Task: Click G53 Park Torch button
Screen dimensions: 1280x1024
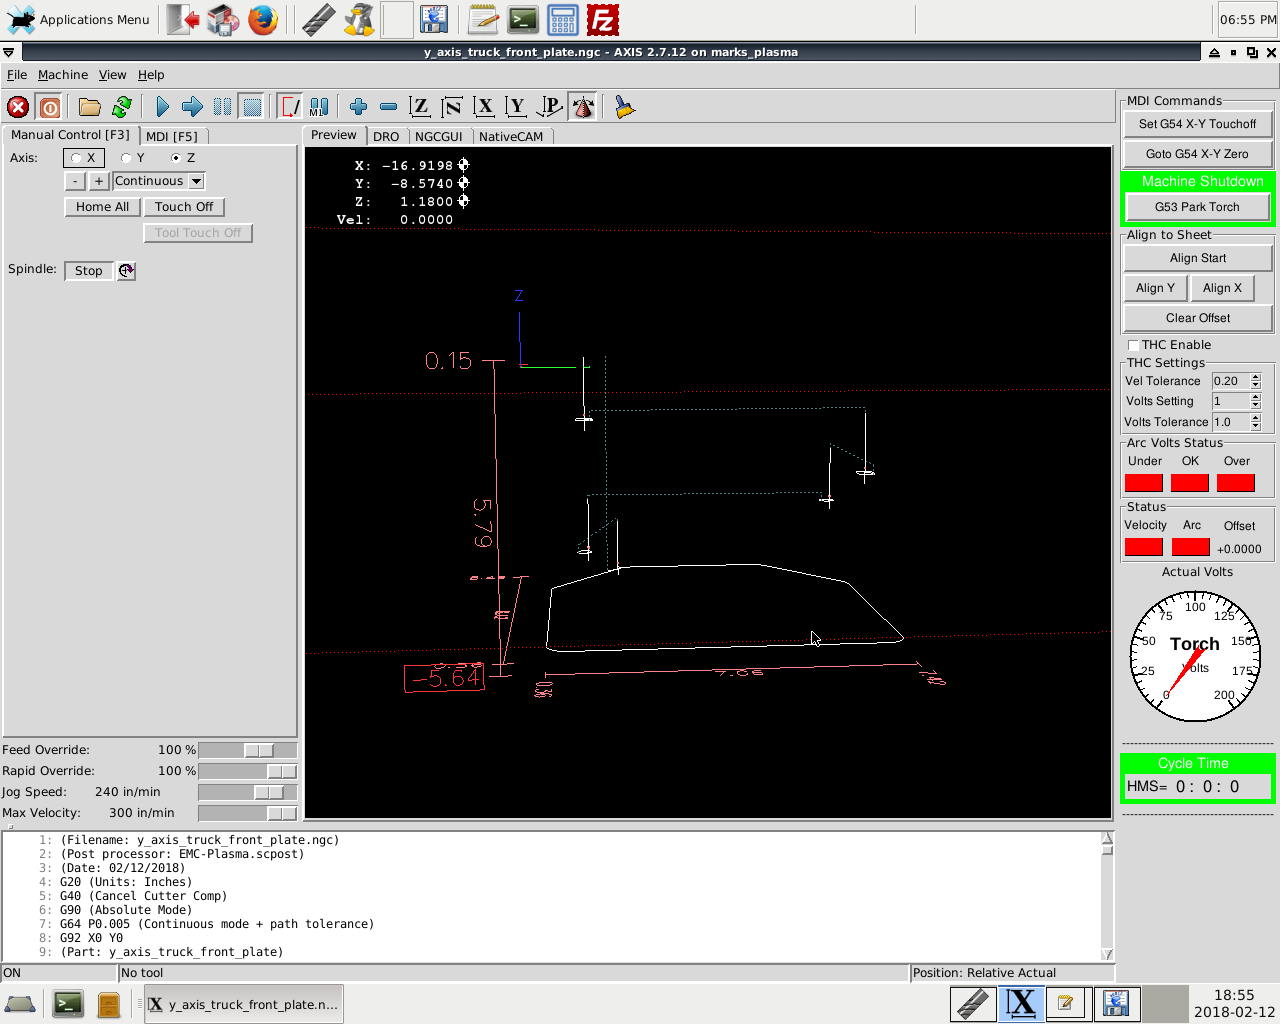Action: 1198,207
